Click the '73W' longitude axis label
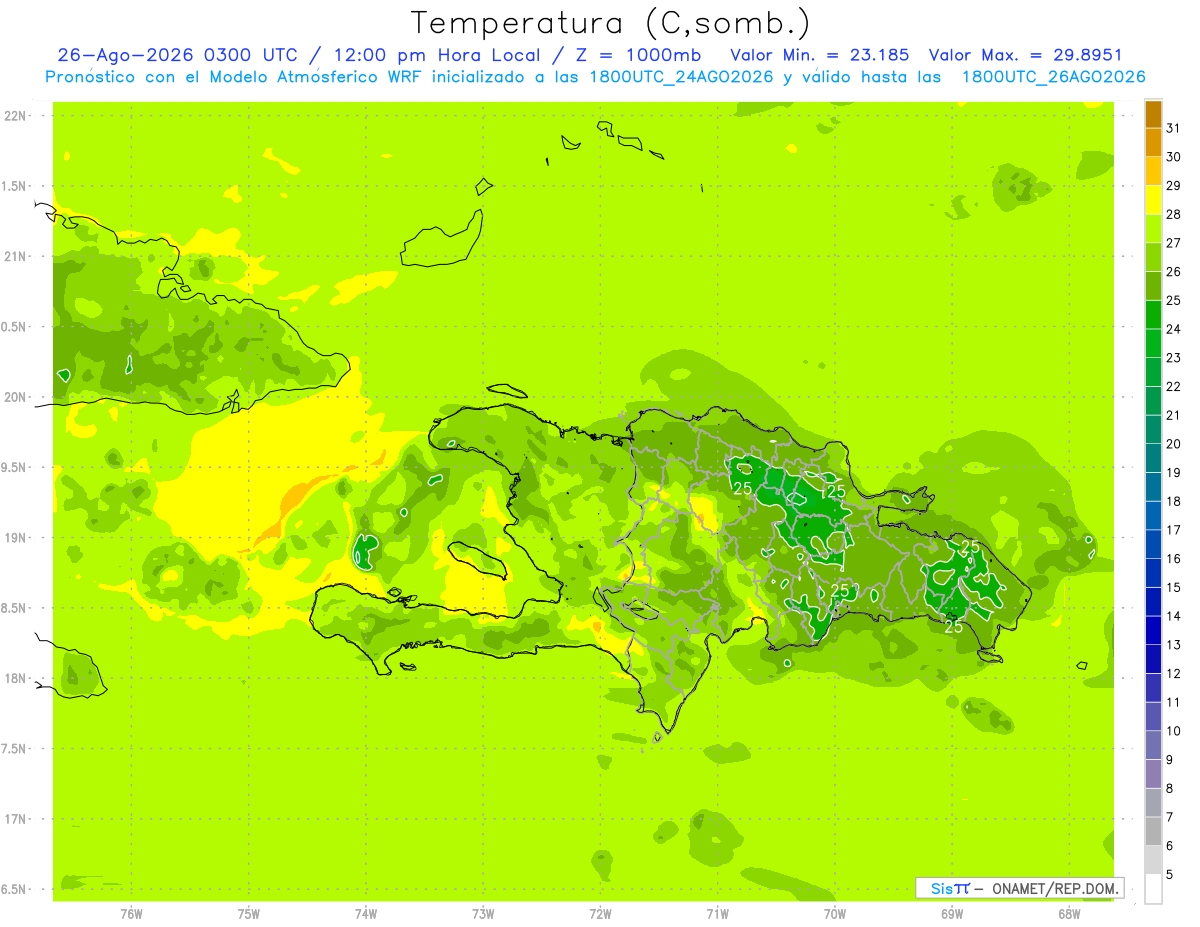This screenshot has width=1200, height=927. click(483, 913)
